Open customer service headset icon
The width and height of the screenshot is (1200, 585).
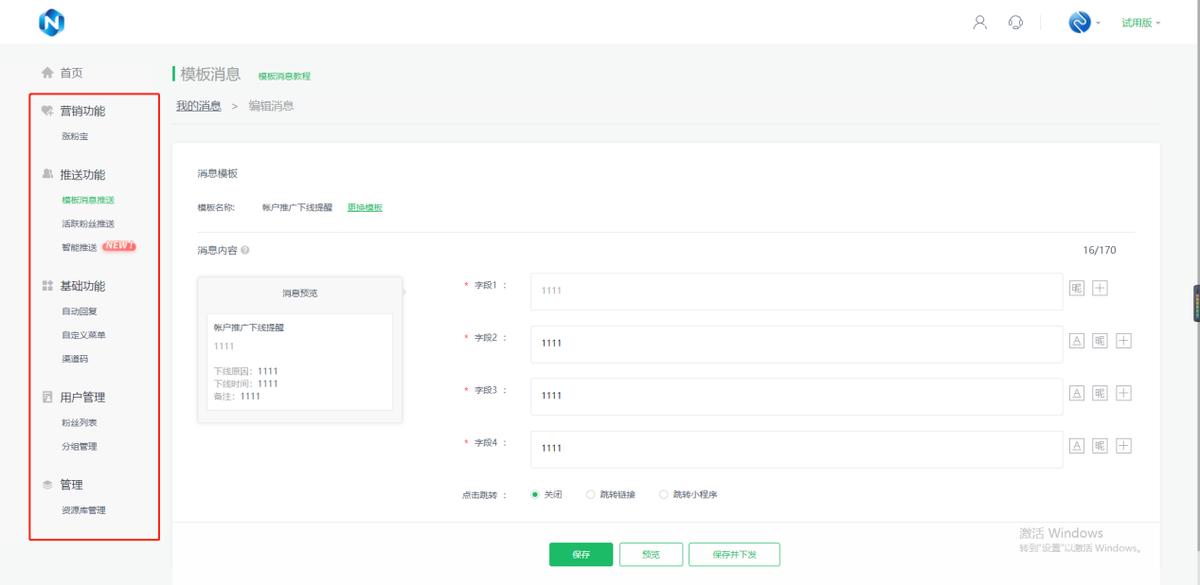point(1016,22)
